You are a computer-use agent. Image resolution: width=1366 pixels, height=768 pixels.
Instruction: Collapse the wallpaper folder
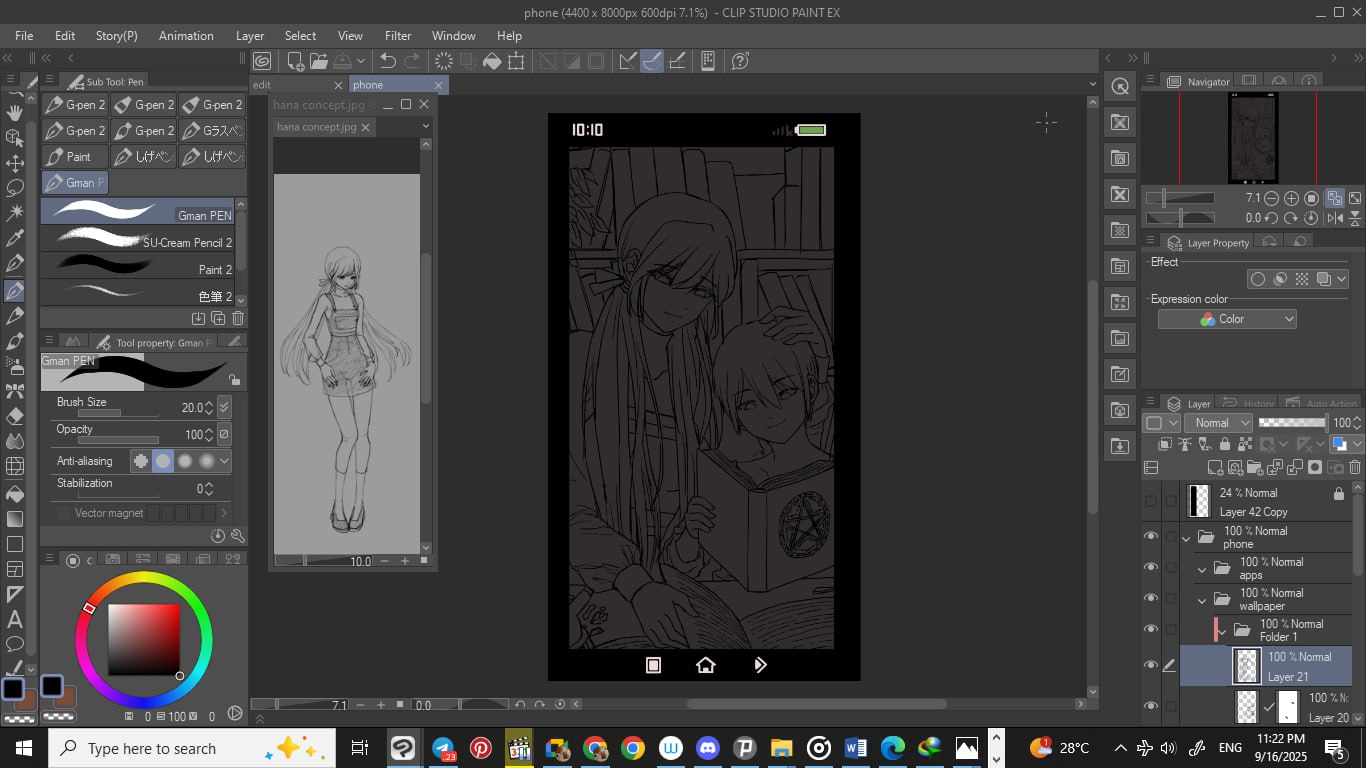click(1202, 600)
